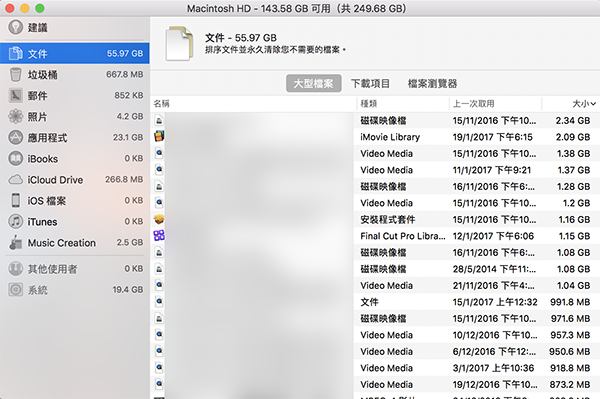The width and height of the screenshot is (600, 399).
Task: Select the Video Media 950.6 MB row
Action: 375,351
